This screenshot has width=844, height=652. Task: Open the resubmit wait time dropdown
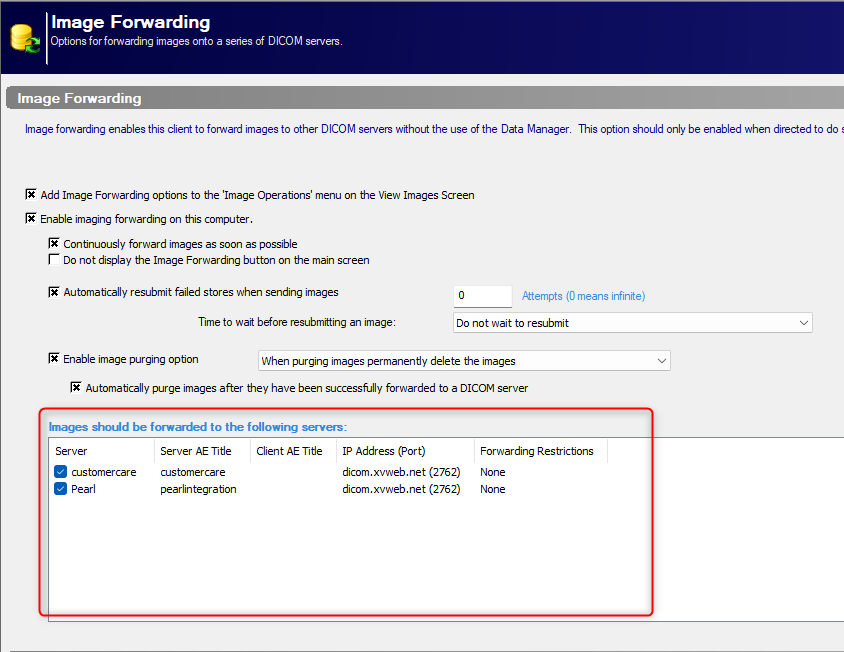coord(632,323)
